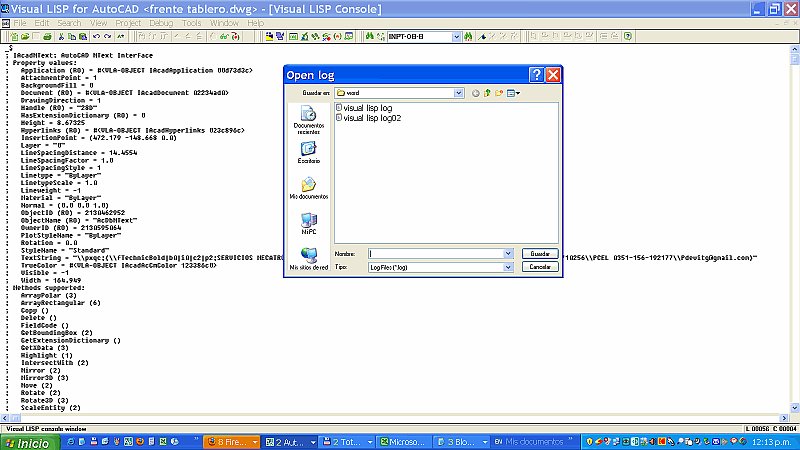This screenshot has width=800, height=450.
Task: Select Mis sitios de red in dialog
Action: pyautogui.click(x=309, y=259)
